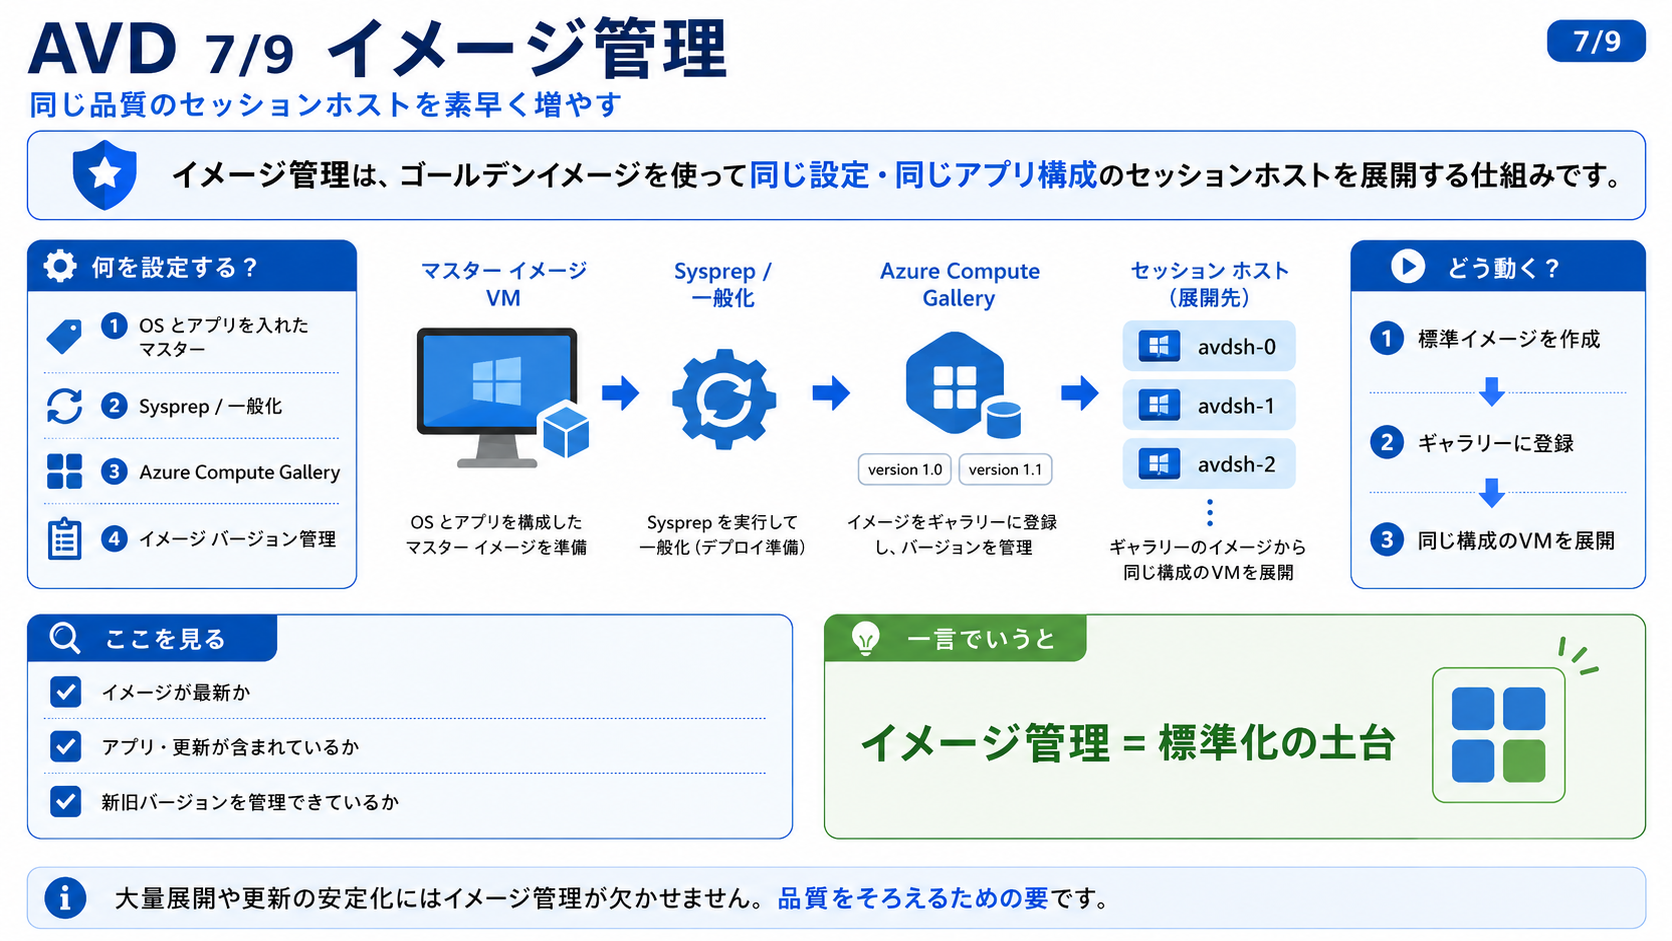Click the Windows icon on avdsh-1
The width and height of the screenshot is (1672, 941).
pyautogui.click(x=1159, y=405)
